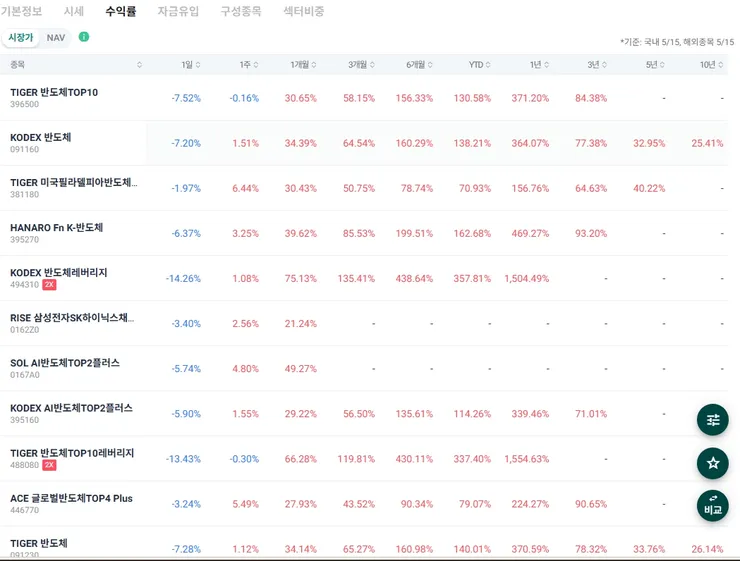Click KODEX 반도체 10-year value 25.41%
740x561 pixels.
coord(707,143)
